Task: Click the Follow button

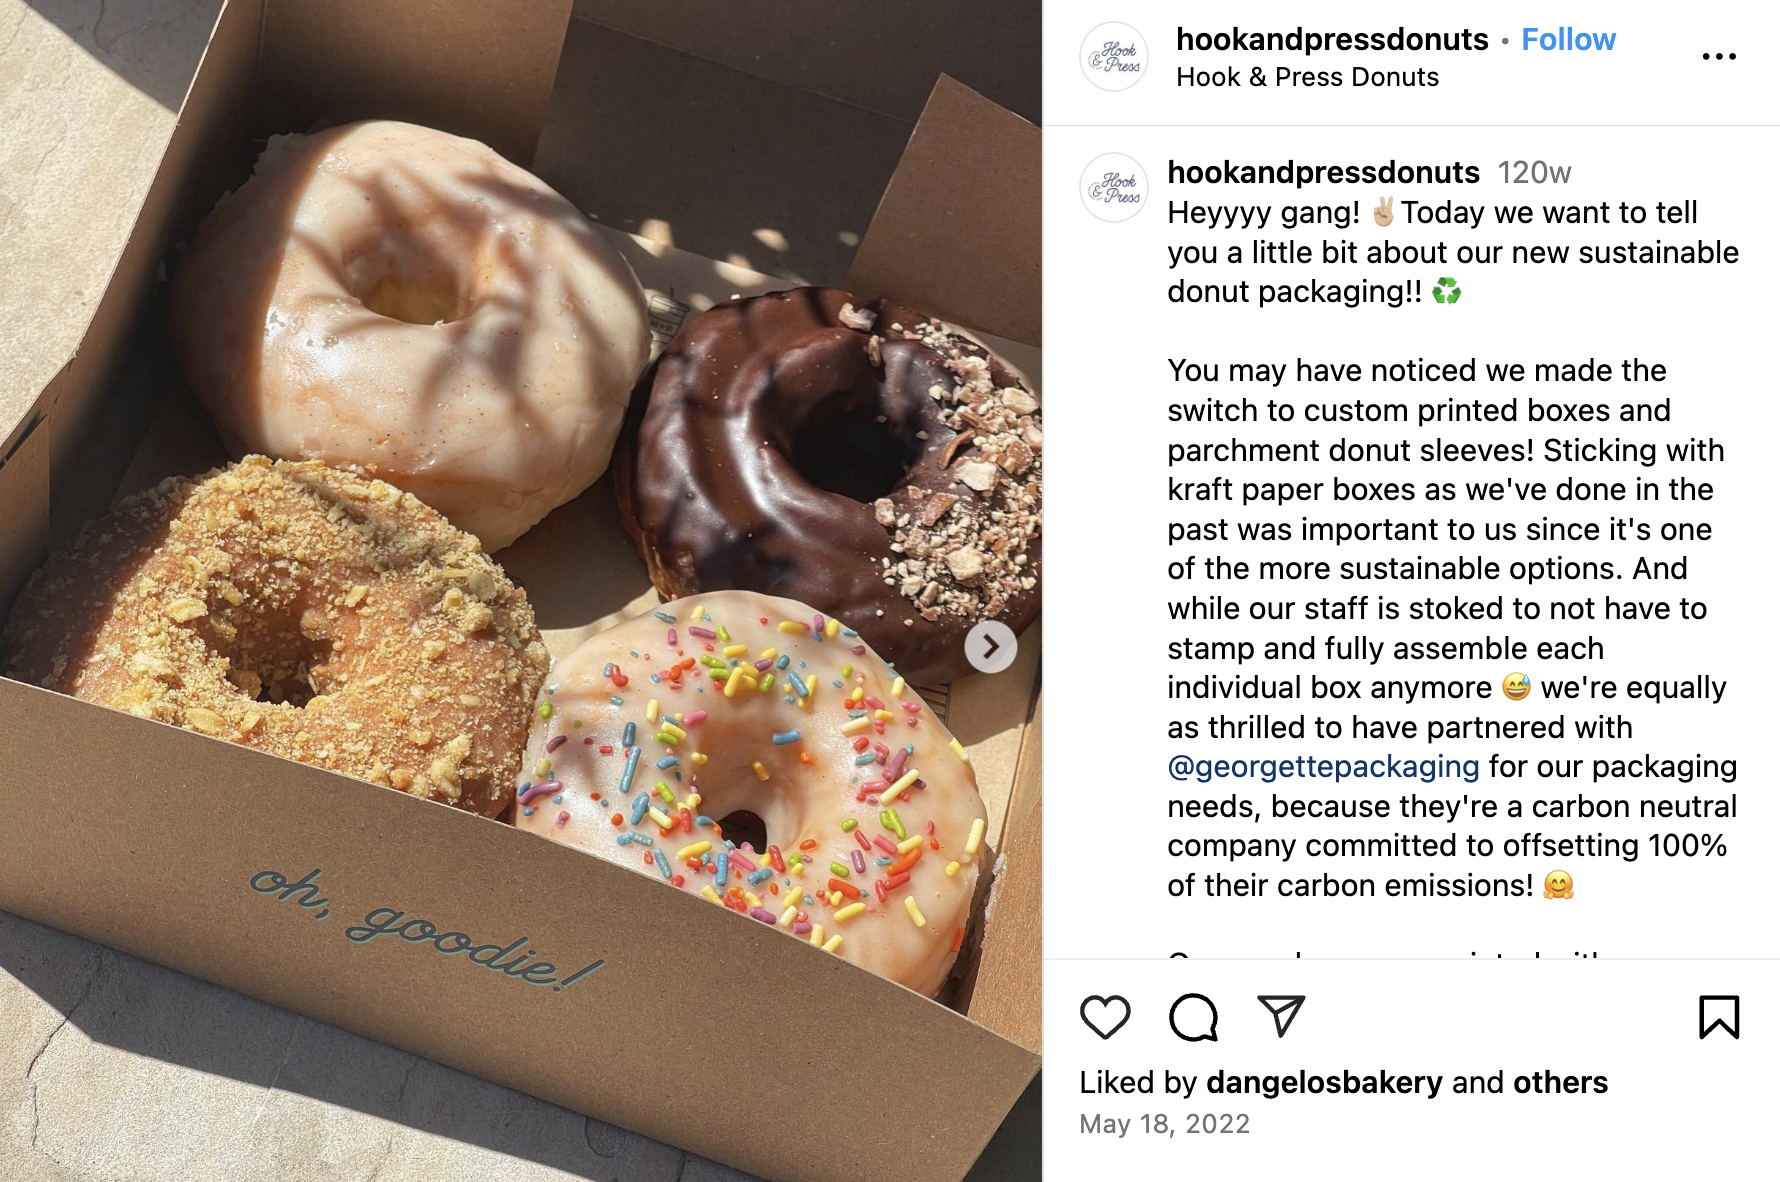Action: point(1568,39)
